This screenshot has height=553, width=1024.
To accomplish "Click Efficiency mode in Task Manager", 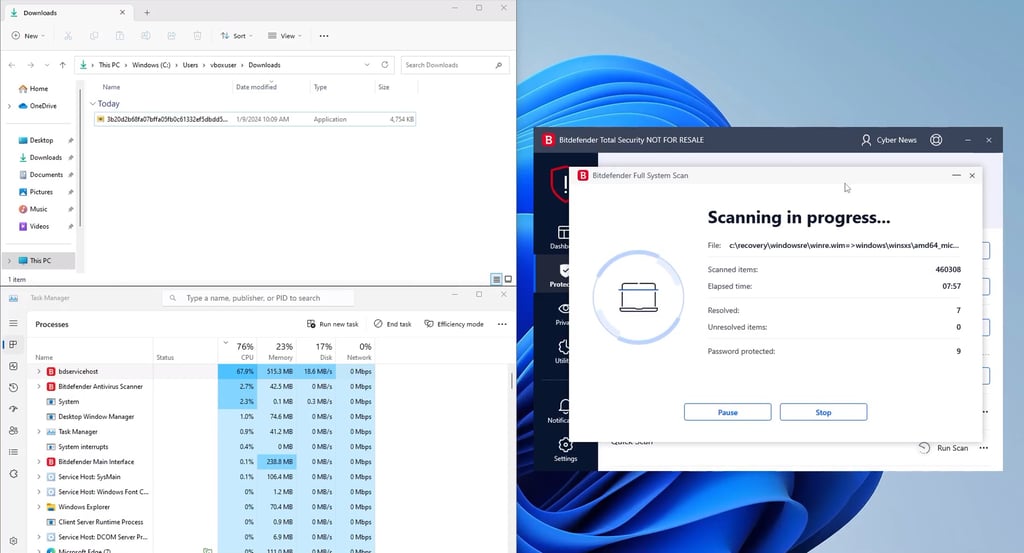I will (454, 324).
